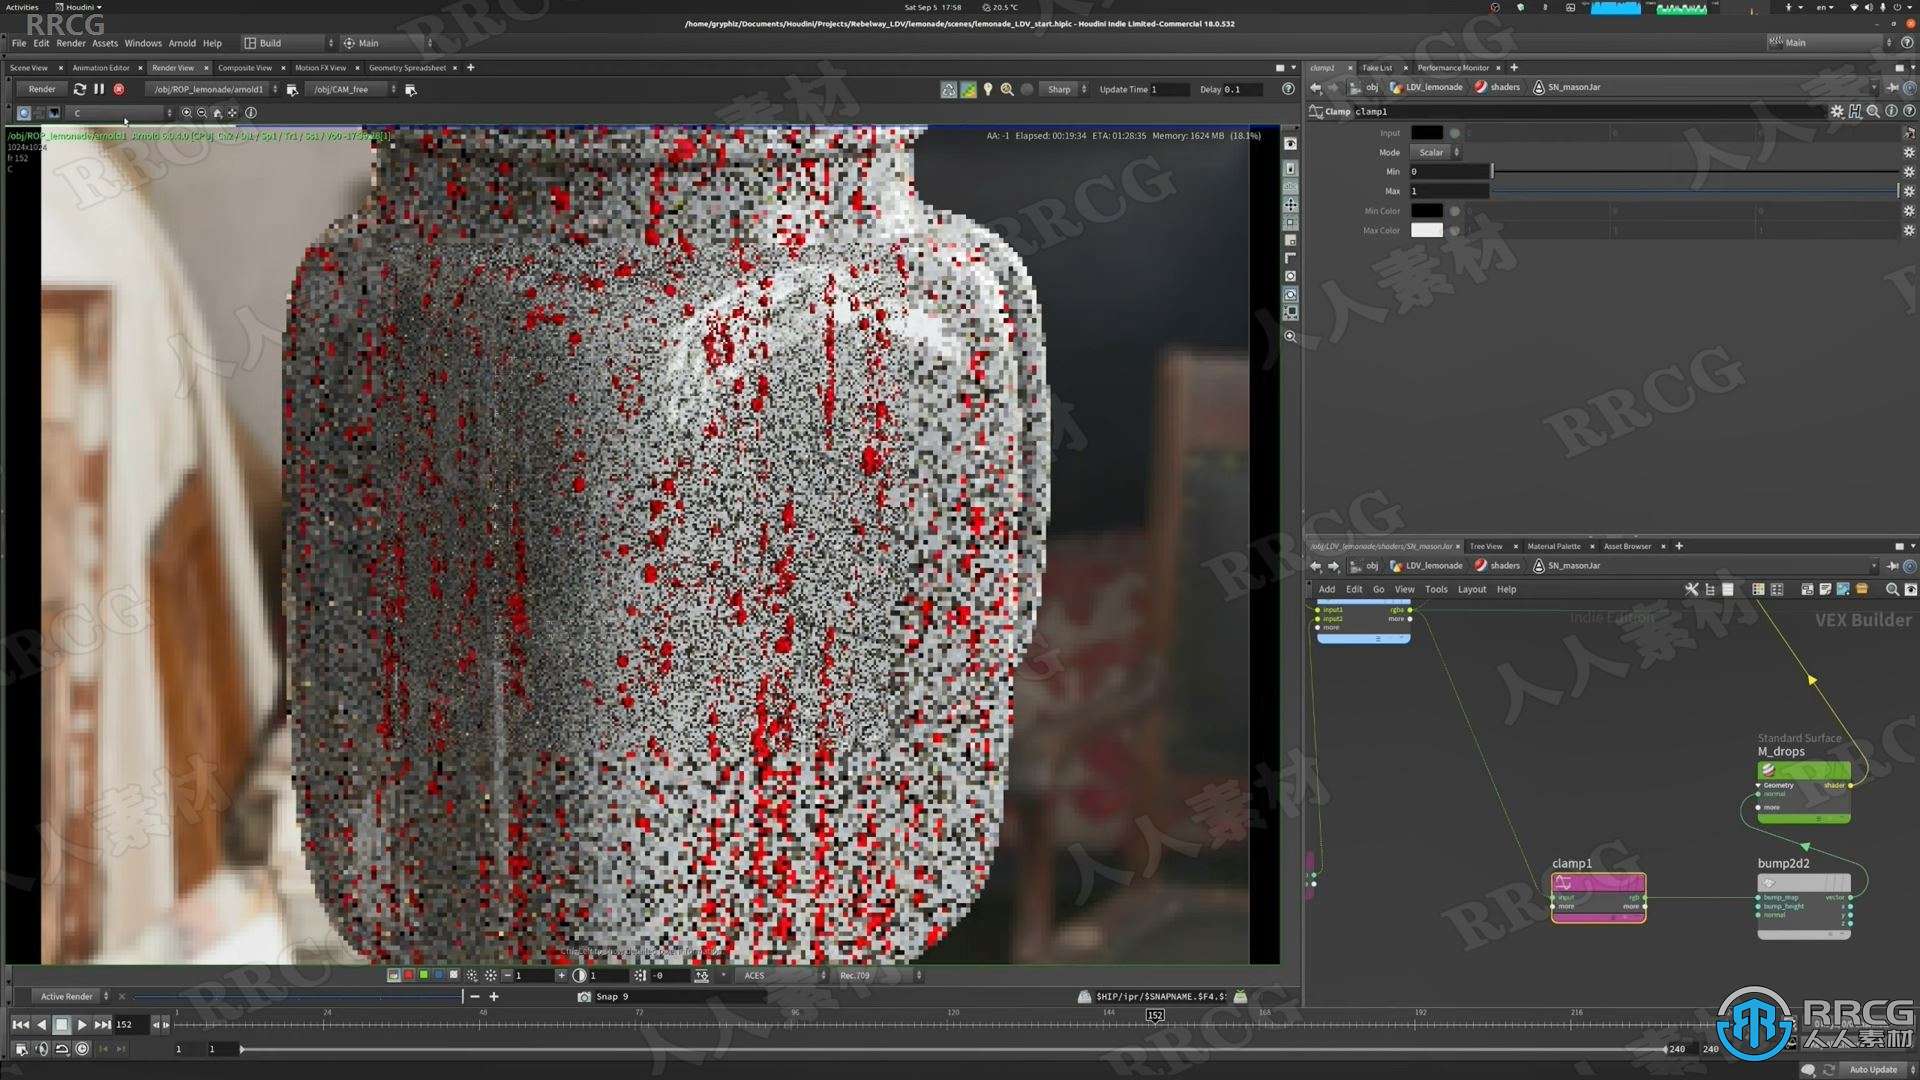
Task: Toggle the pin icon on the parameter pane
Action: [1892, 88]
